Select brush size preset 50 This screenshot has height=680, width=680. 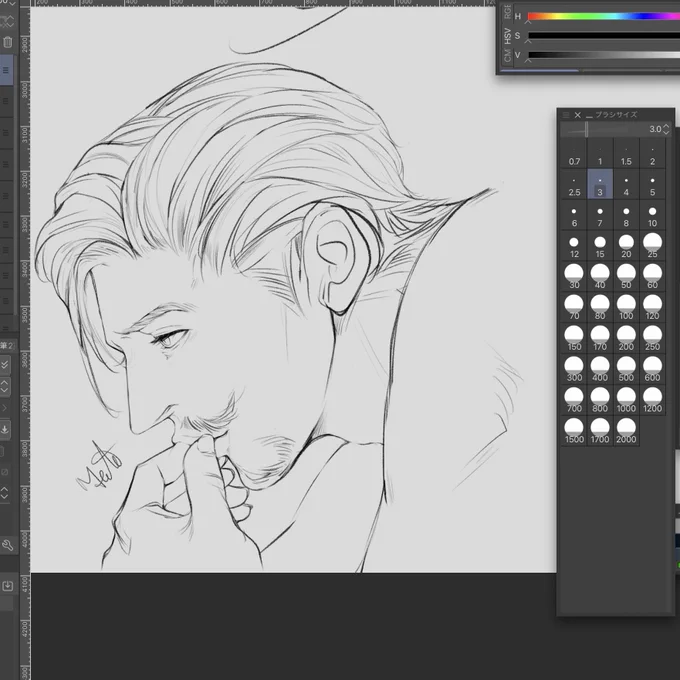pyautogui.click(x=626, y=277)
